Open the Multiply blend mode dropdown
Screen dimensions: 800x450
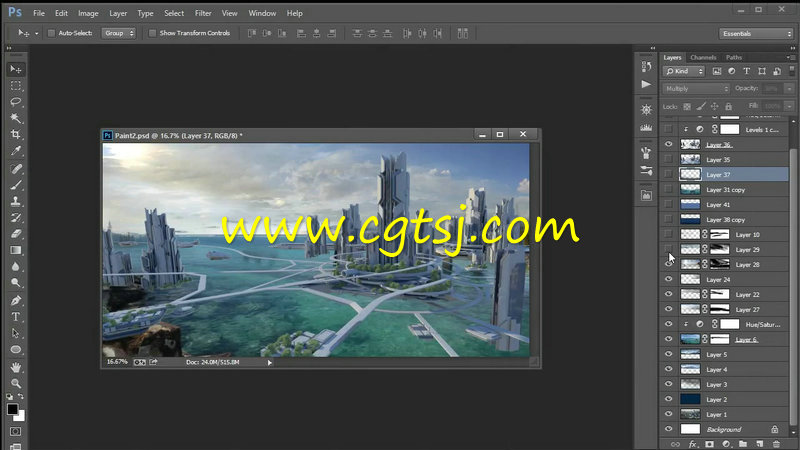(696, 89)
